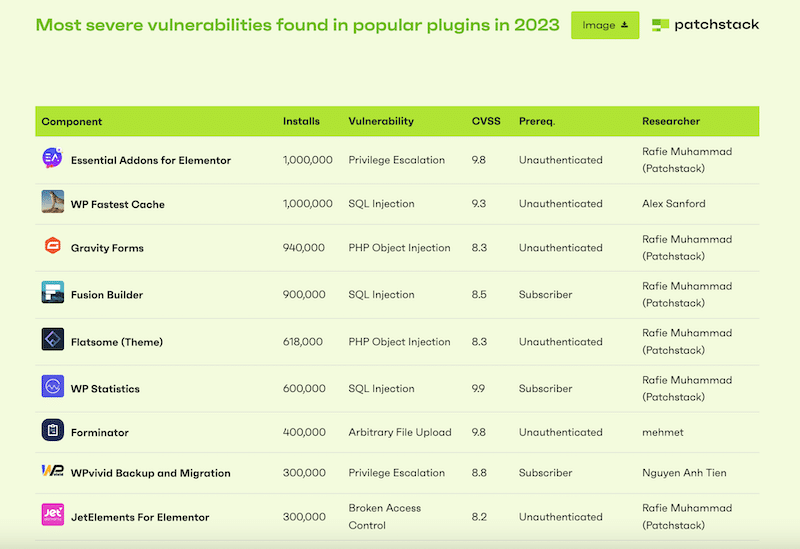The width and height of the screenshot is (800, 549).
Task: Click the patchstack logo
Action: tap(705, 24)
